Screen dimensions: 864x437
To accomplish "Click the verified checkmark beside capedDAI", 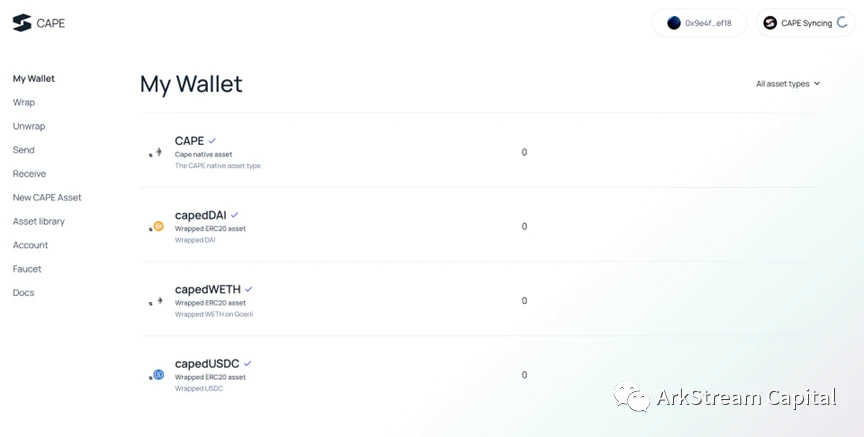I will pyautogui.click(x=235, y=215).
